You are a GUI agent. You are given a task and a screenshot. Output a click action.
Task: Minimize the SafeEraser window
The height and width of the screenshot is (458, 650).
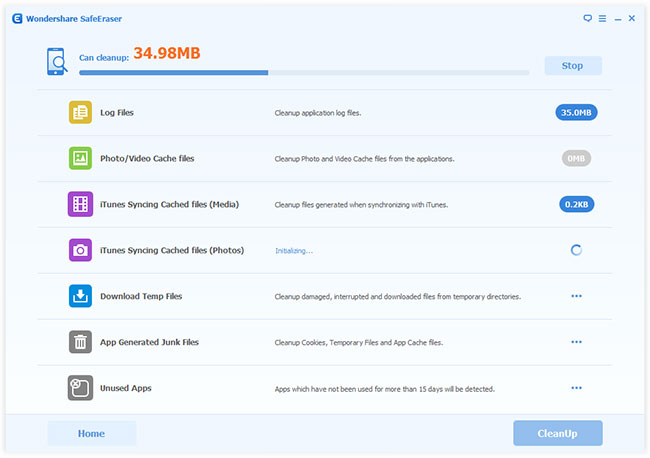coord(618,19)
